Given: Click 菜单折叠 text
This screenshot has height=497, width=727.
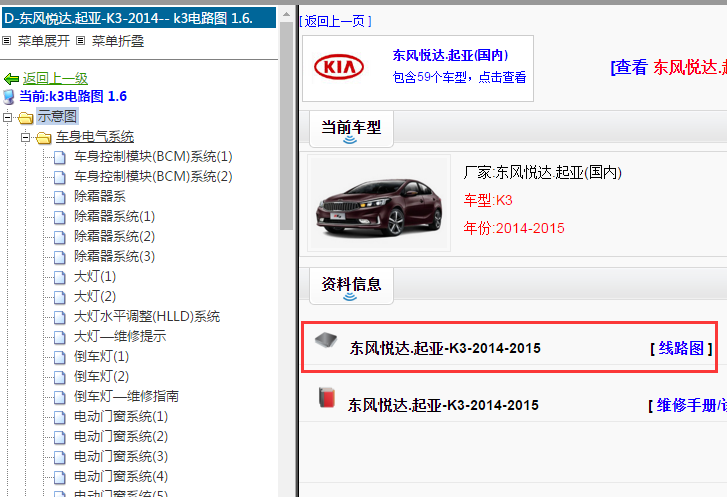Looking at the screenshot, I should point(118,41).
